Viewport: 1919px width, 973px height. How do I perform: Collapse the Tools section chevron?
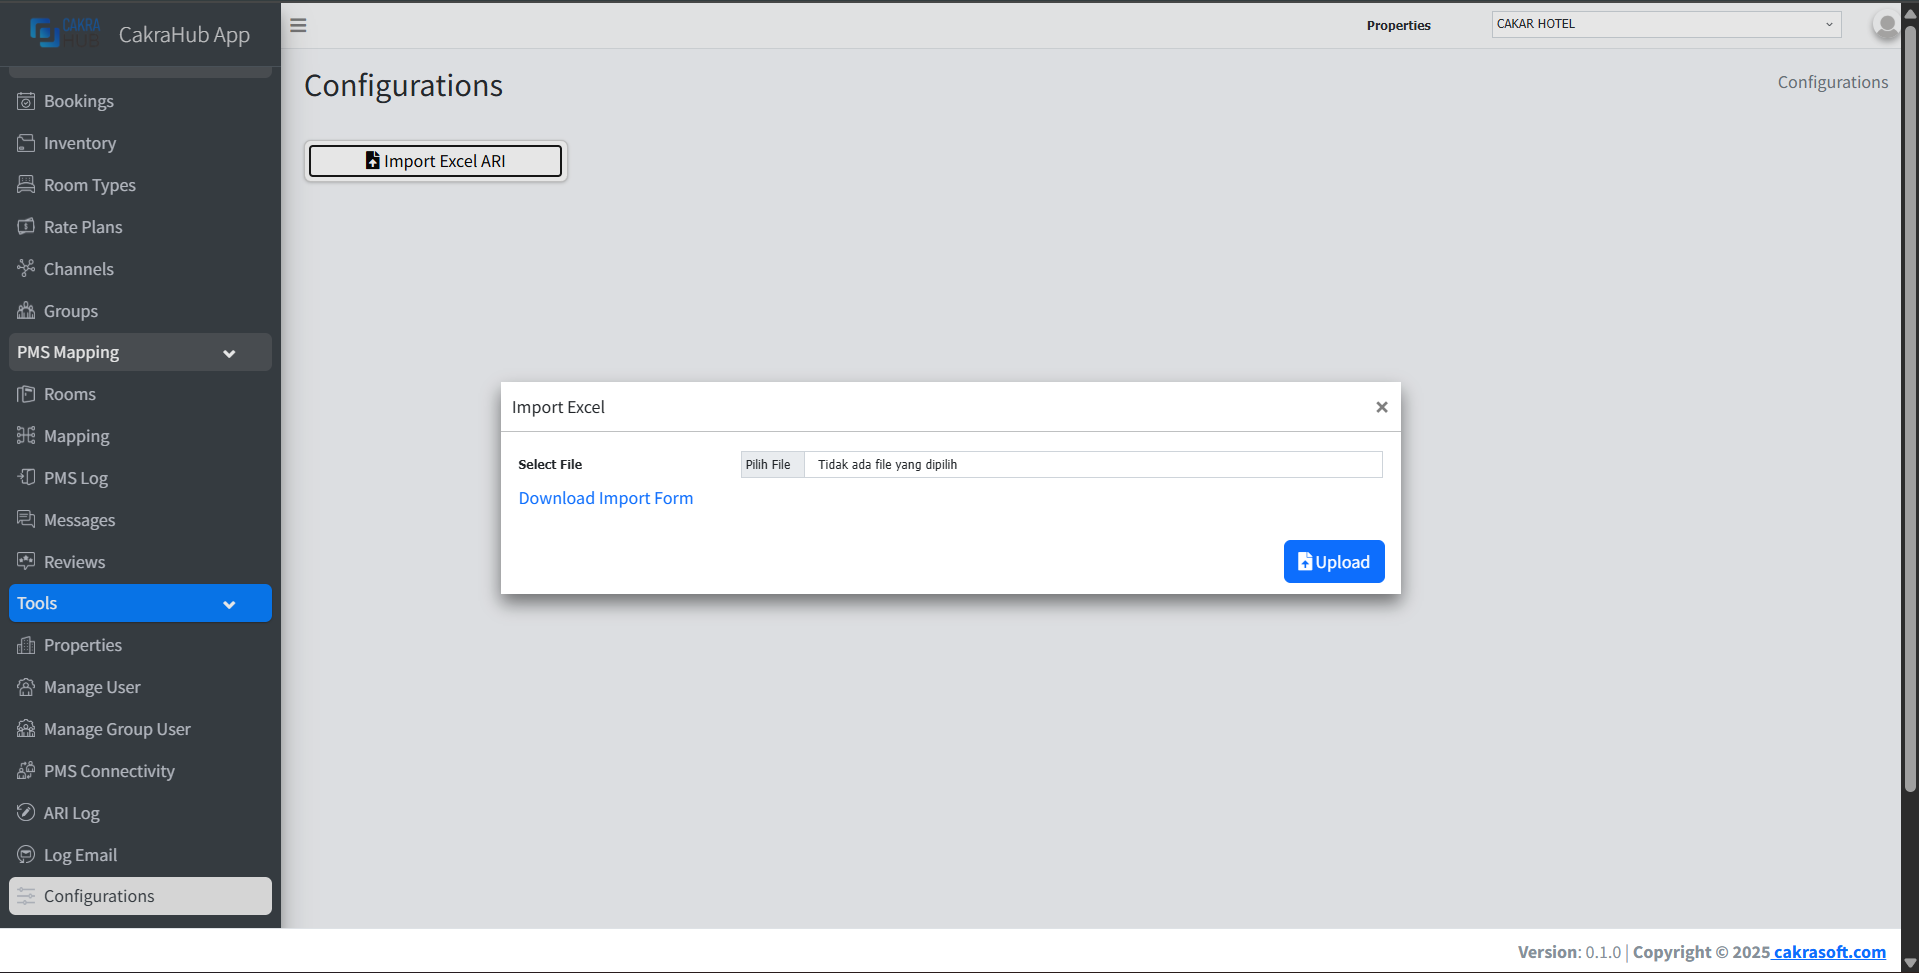point(229,604)
